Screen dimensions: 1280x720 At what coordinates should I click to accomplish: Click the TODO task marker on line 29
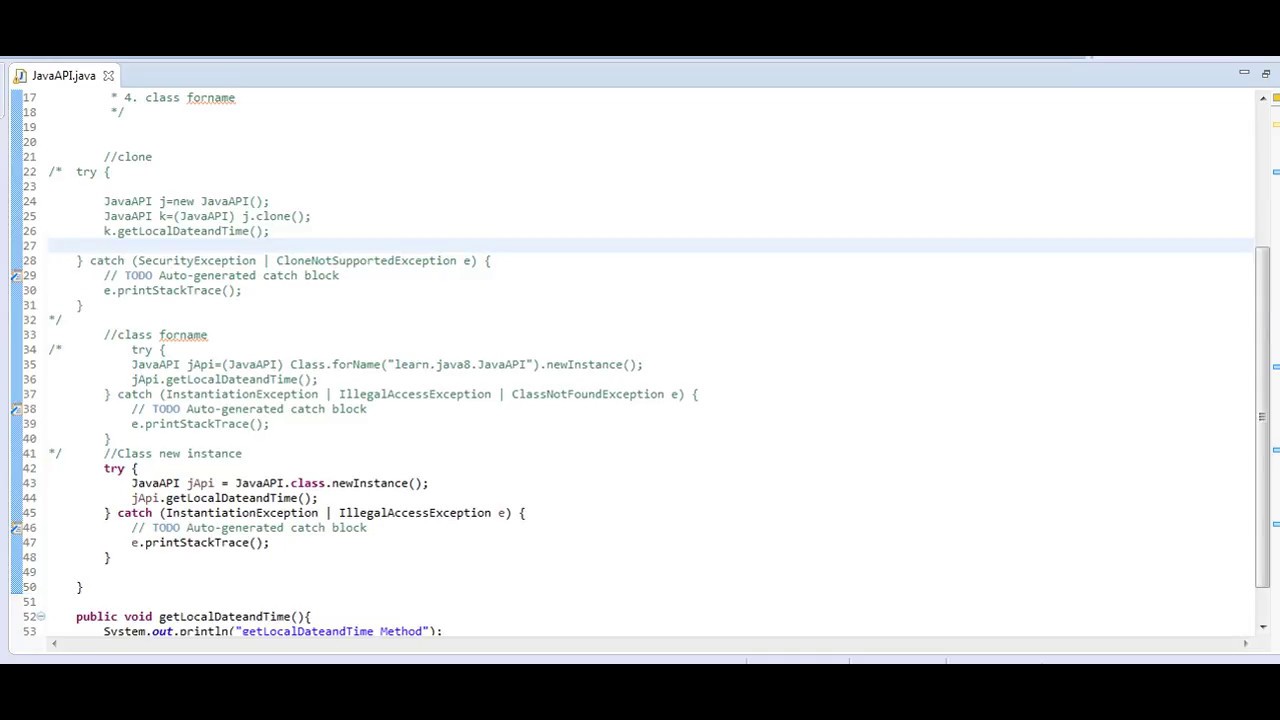click(16, 276)
